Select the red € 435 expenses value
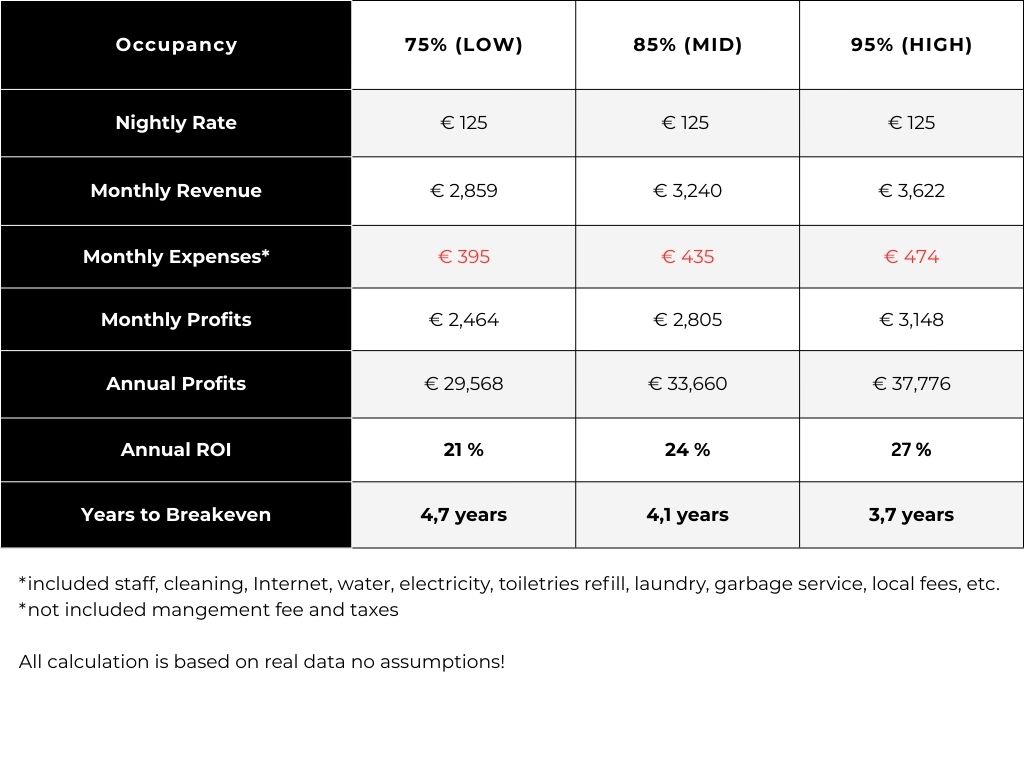This screenshot has width=1024, height=768. tap(687, 257)
